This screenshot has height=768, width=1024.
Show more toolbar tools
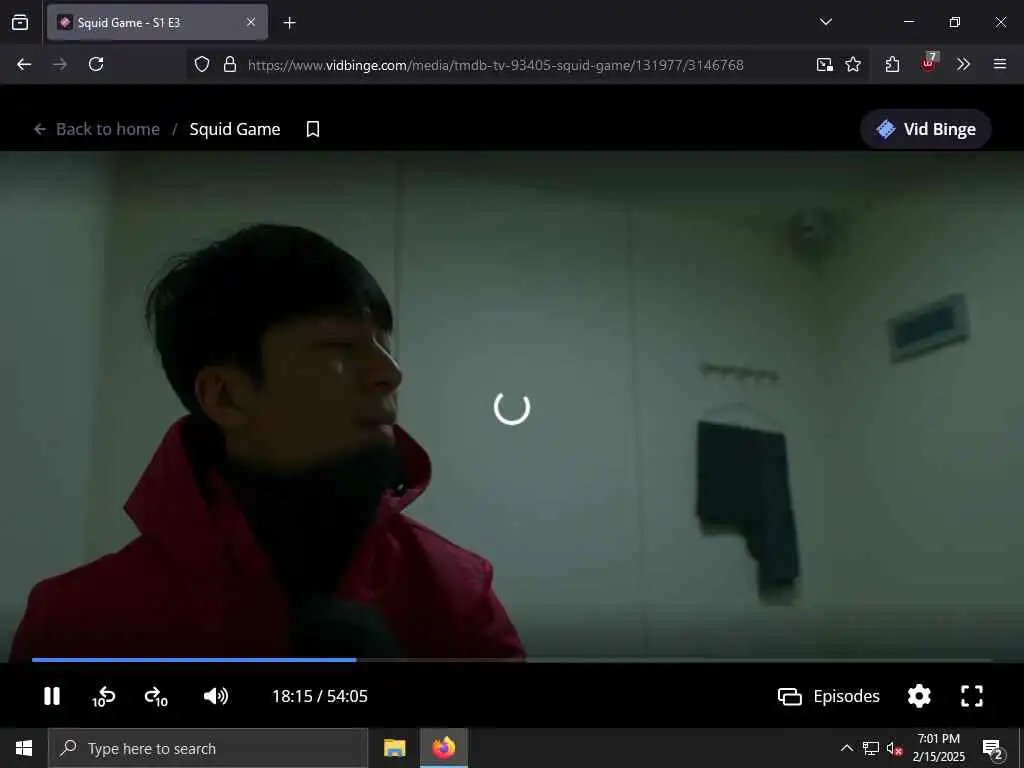point(963,64)
